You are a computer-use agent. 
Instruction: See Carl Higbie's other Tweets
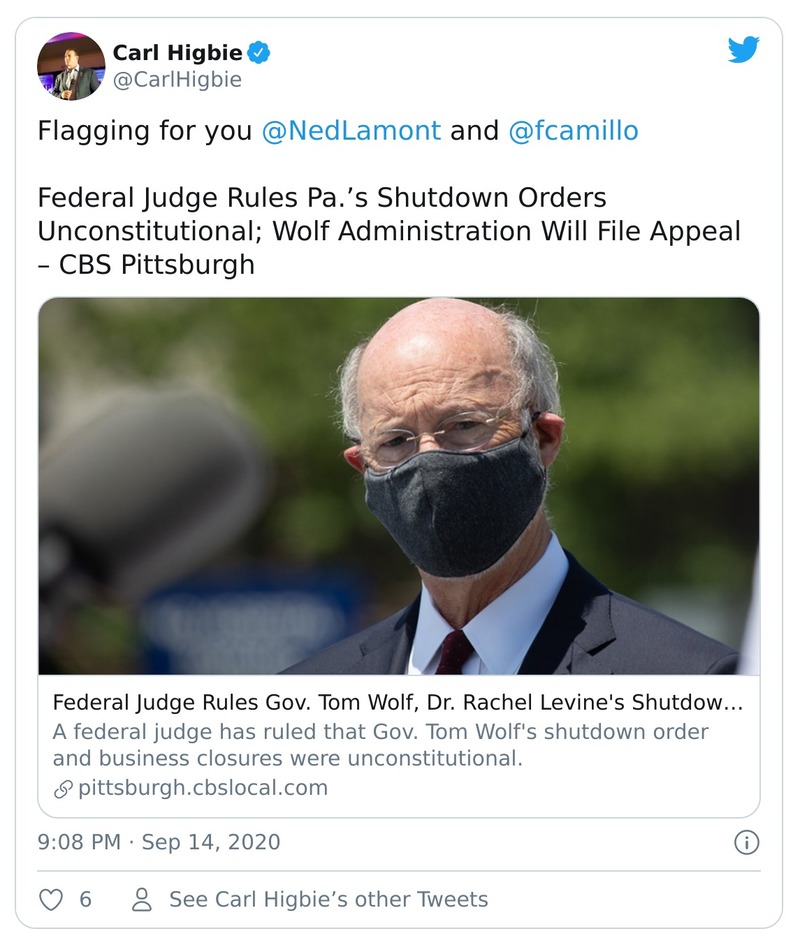tap(328, 900)
